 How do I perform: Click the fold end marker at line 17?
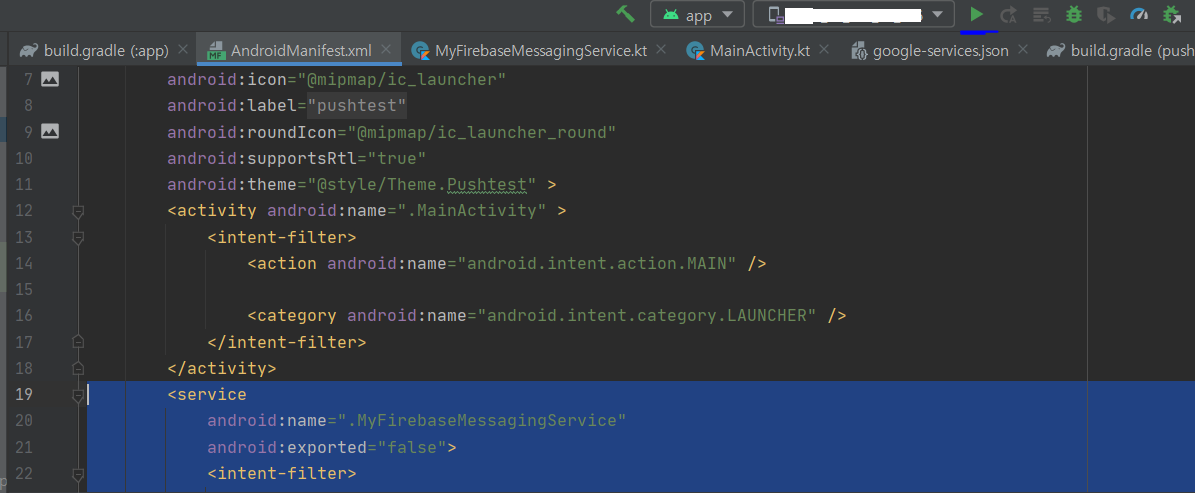click(x=77, y=342)
